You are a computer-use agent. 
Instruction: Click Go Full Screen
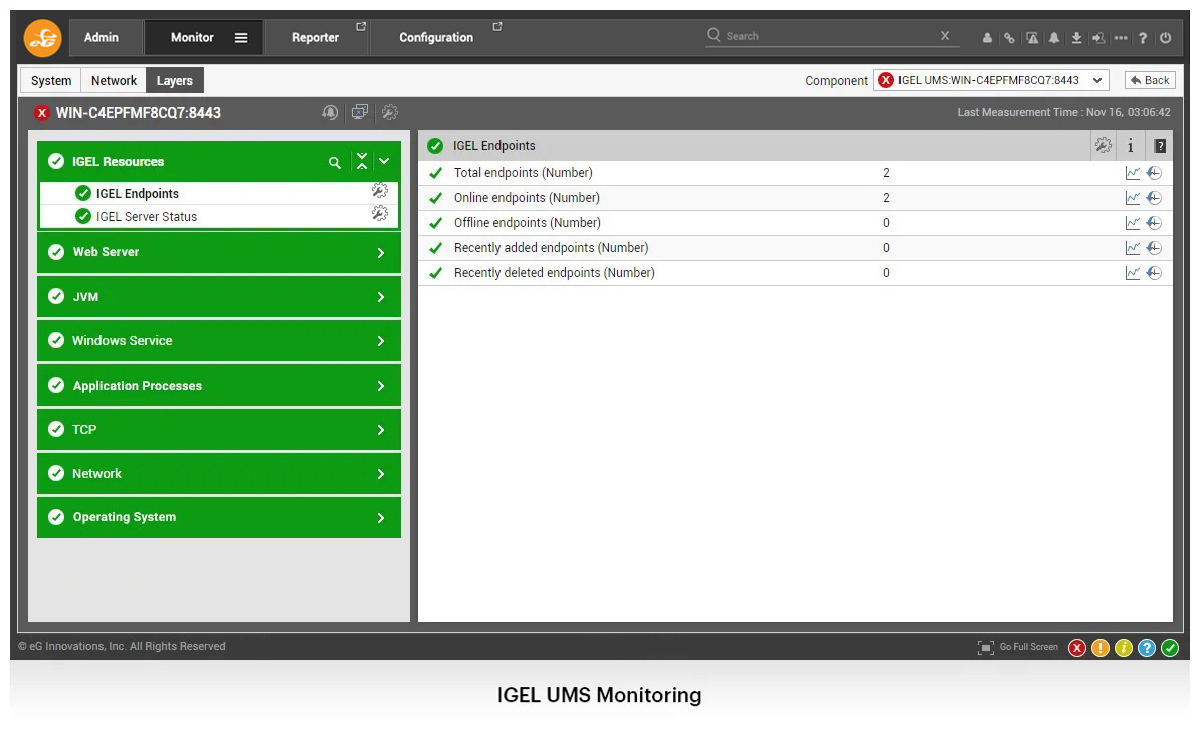coord(1018,647)
